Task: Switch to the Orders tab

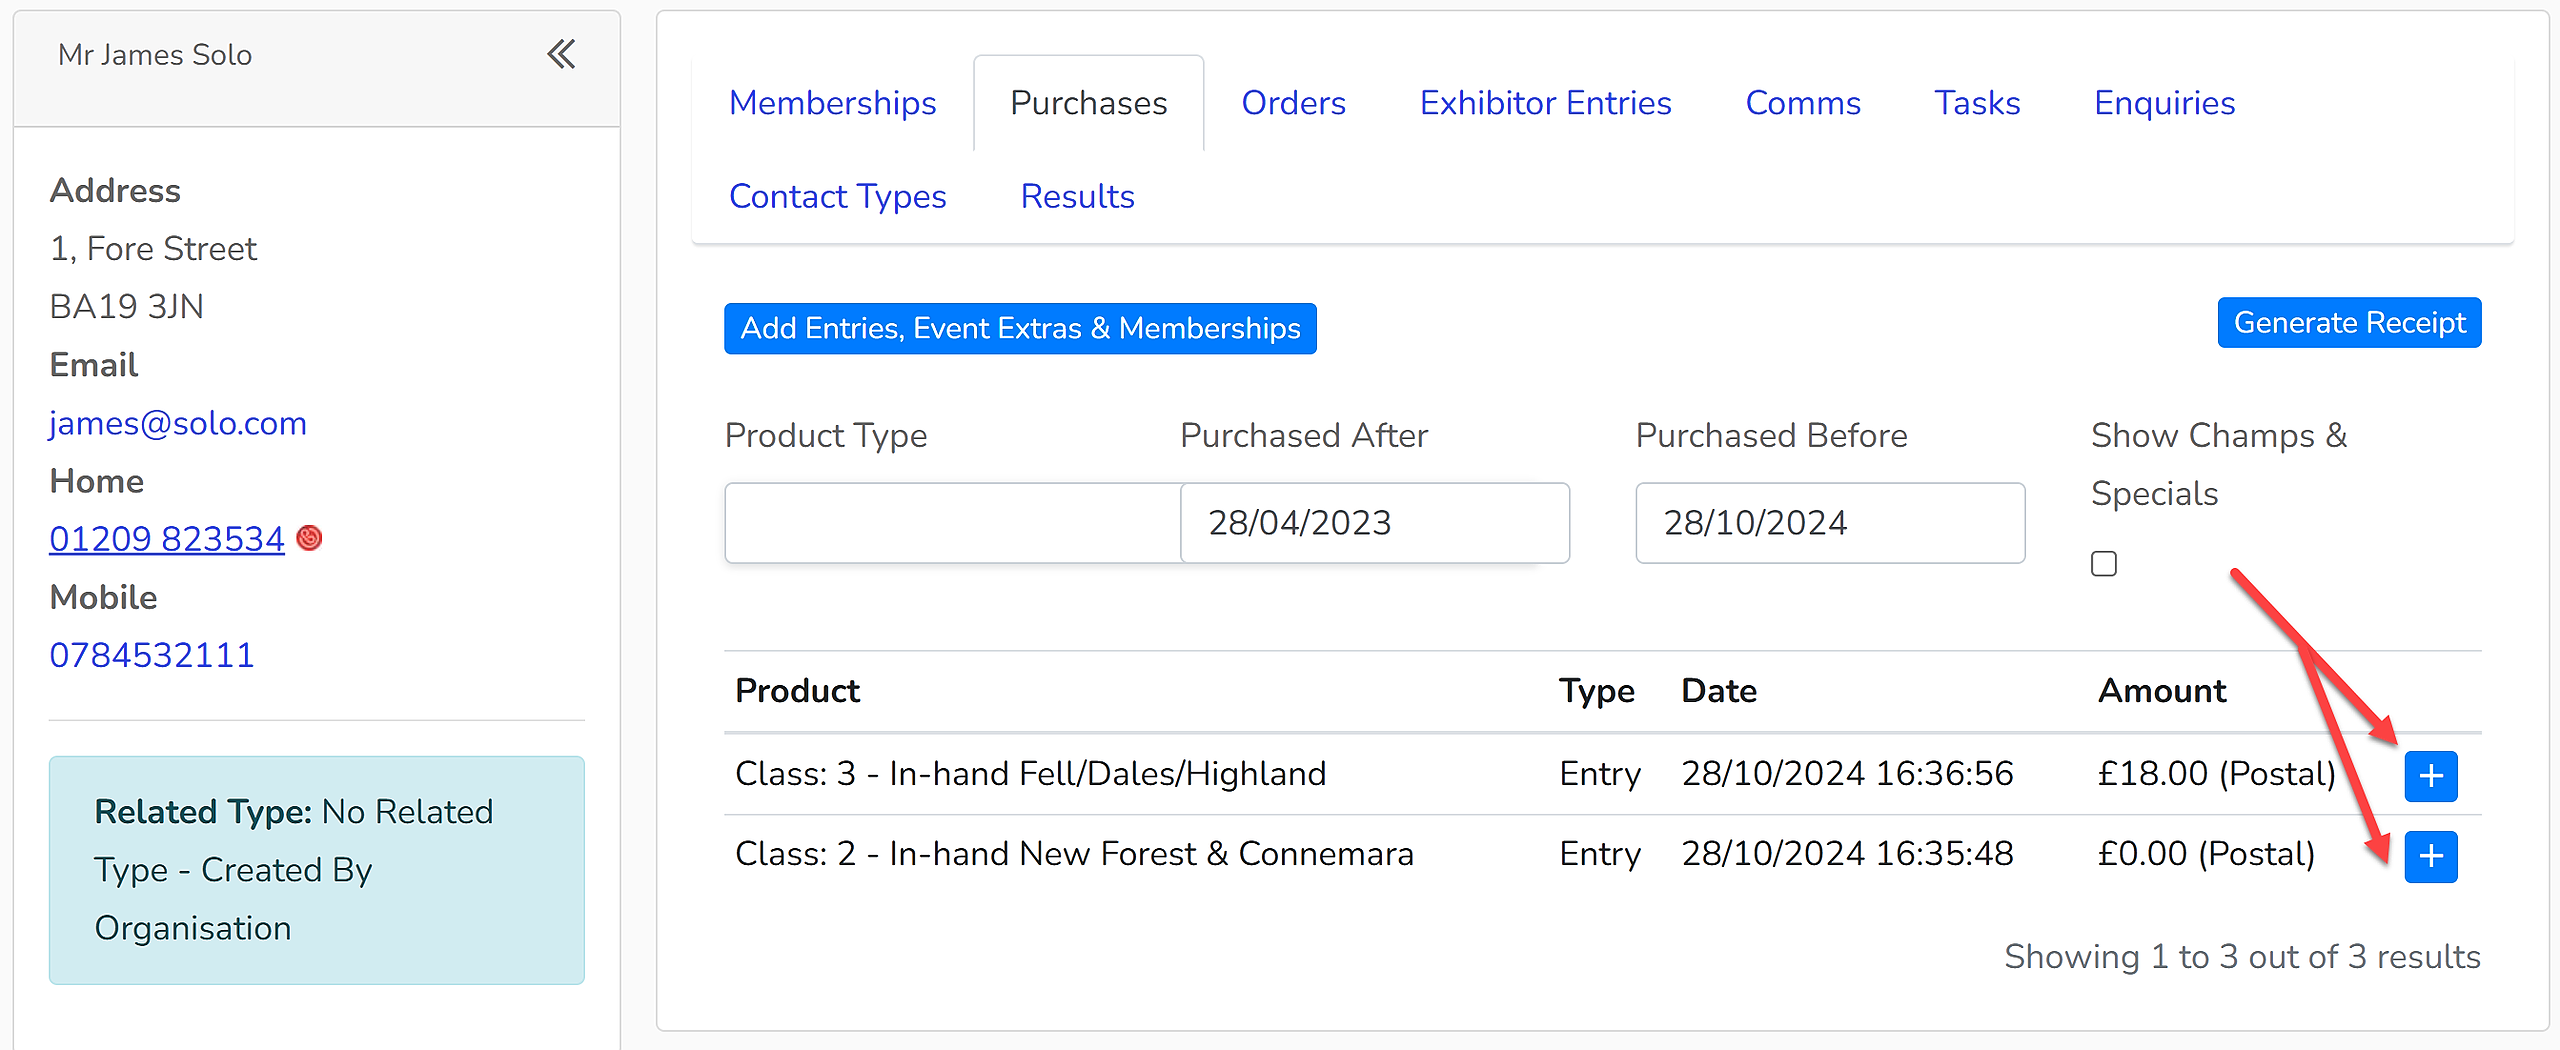Action: [1293, 103]
